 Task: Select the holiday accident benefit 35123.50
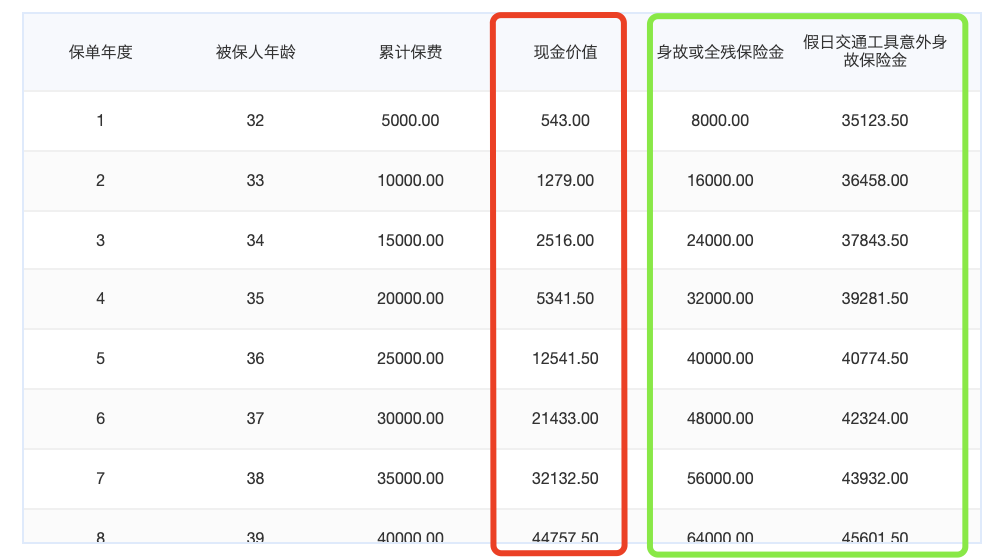(x=875, y=121)
